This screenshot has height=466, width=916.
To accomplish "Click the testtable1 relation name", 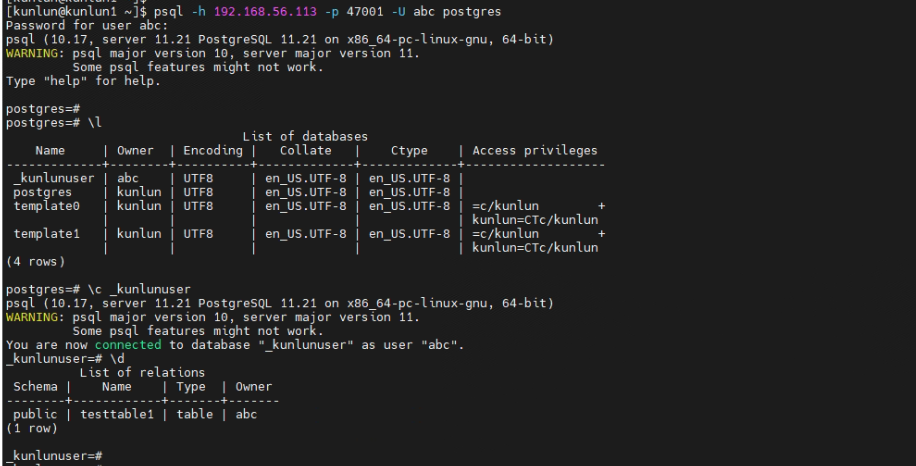I will pos(117,414).
